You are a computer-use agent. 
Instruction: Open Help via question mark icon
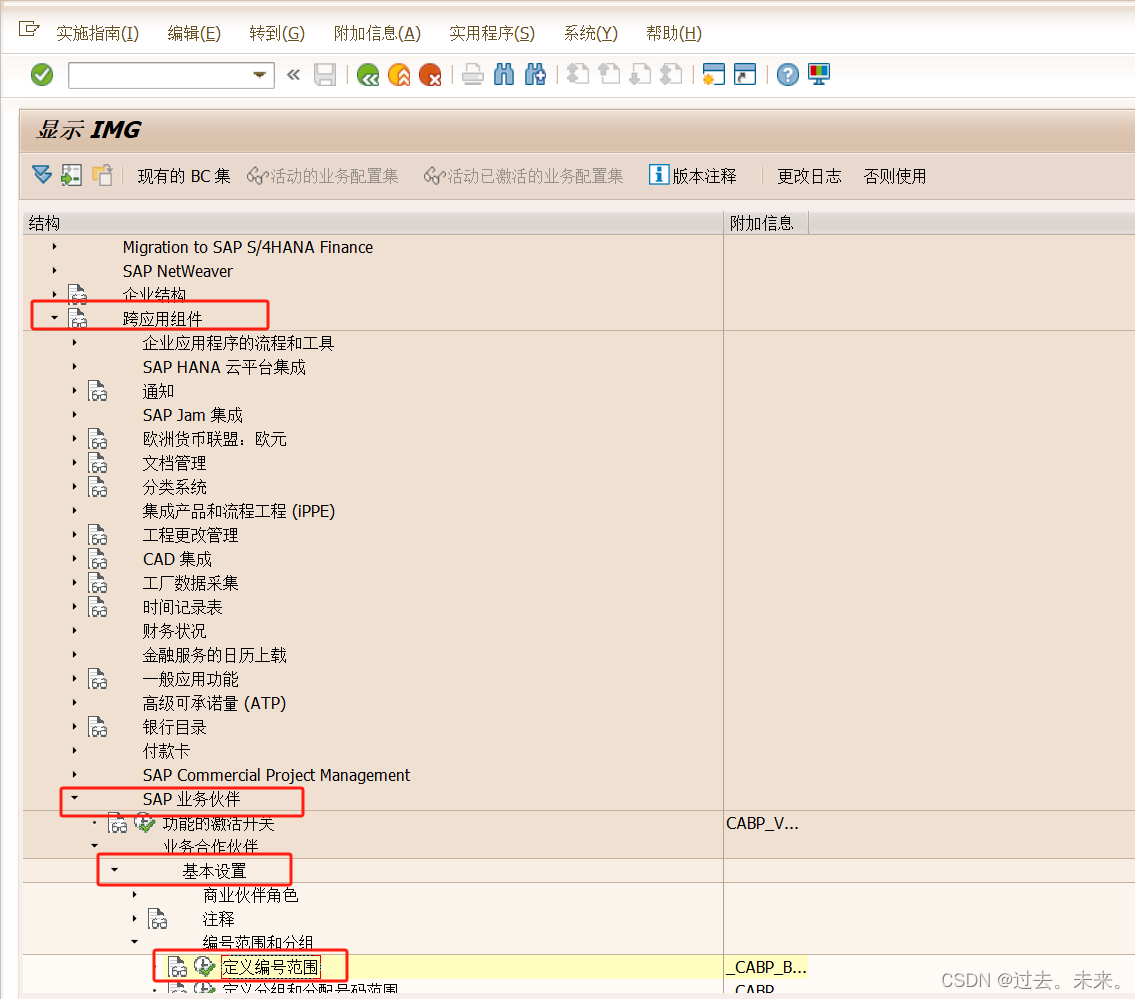[788, 74]
